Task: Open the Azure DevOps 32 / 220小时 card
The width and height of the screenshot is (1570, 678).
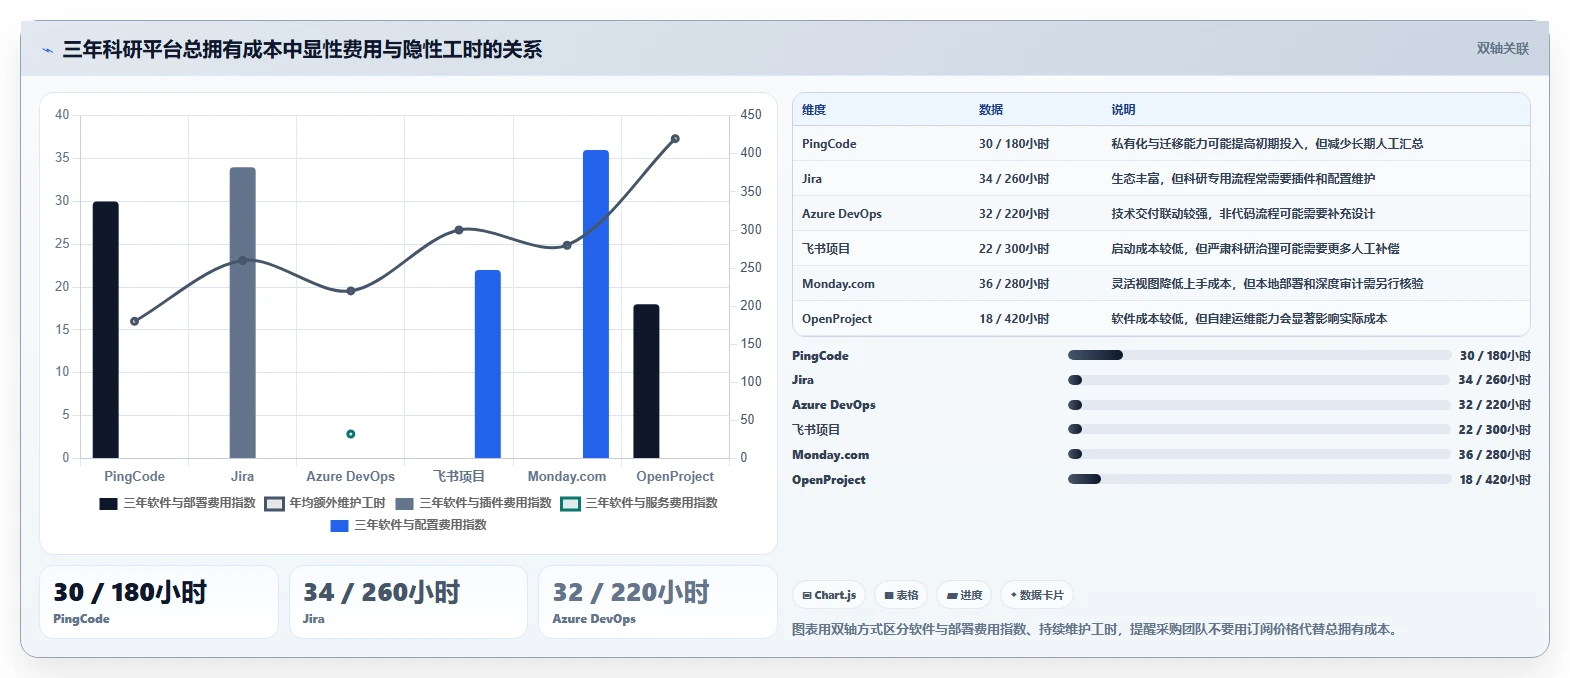Action: 658,602
